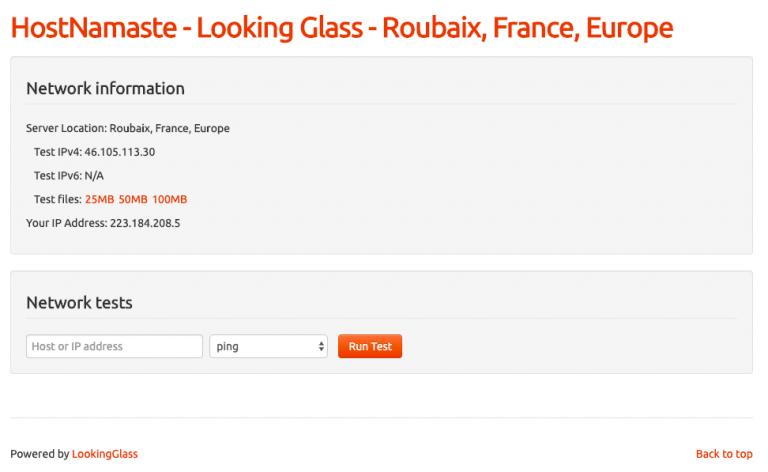
Task: Download the 50MB test file
Action: (x=133, y=199)
